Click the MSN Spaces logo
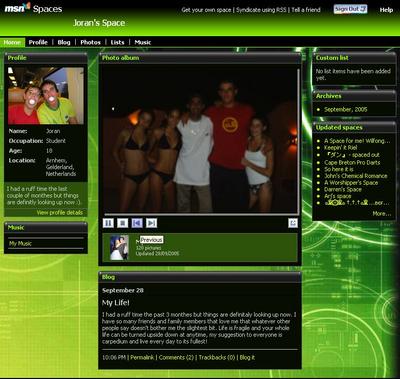400x379 pixels. (33, 8)
